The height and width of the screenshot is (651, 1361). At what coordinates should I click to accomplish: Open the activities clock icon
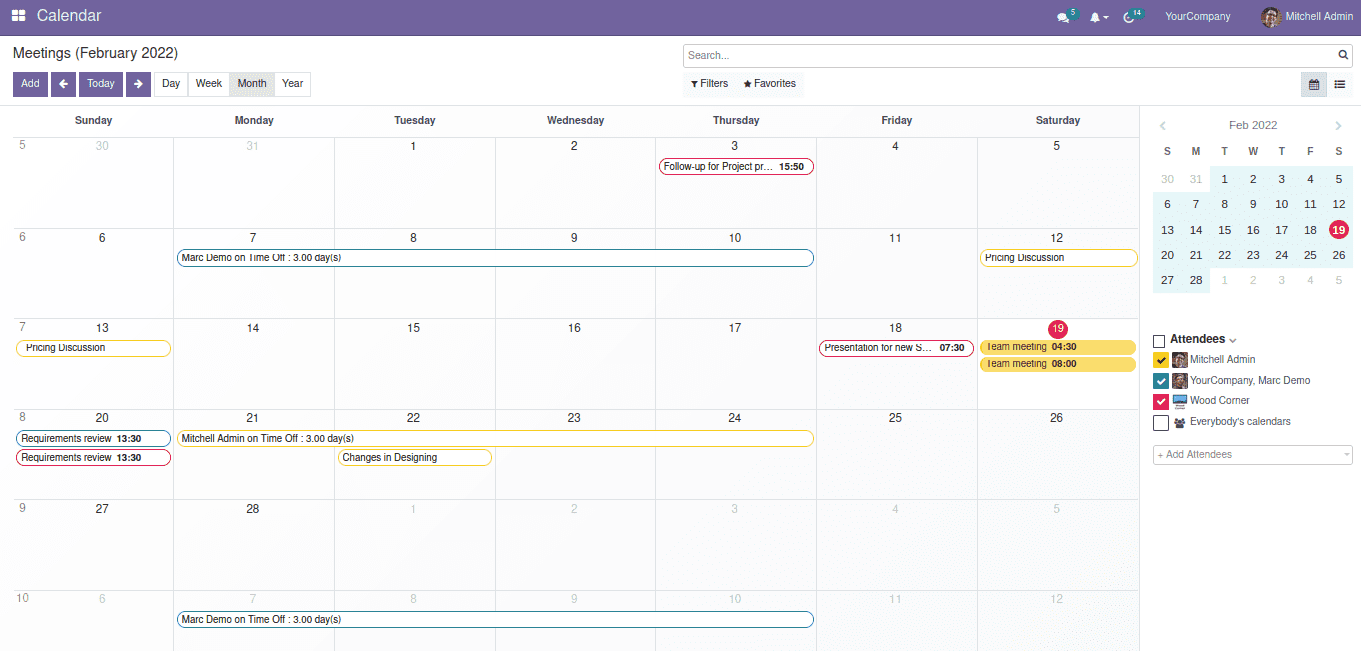pyautogui.click(x=1129, y=18)
